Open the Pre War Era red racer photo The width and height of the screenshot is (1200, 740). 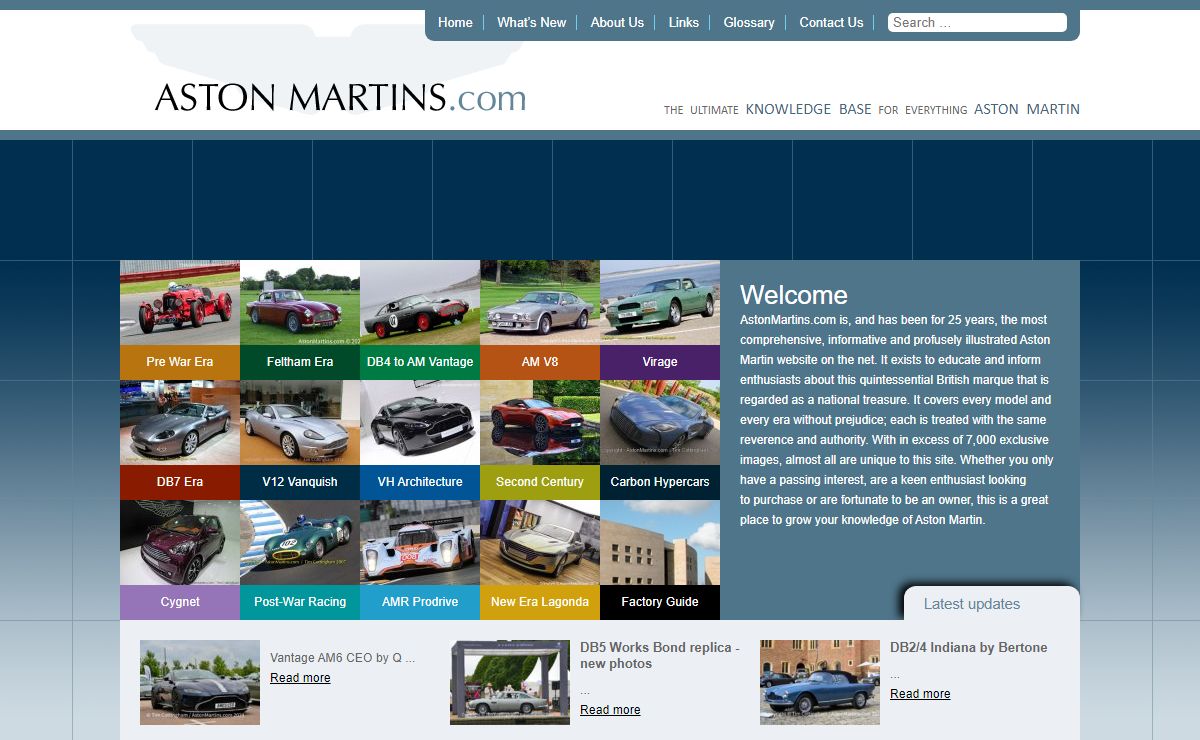click(x=180, y=303)
